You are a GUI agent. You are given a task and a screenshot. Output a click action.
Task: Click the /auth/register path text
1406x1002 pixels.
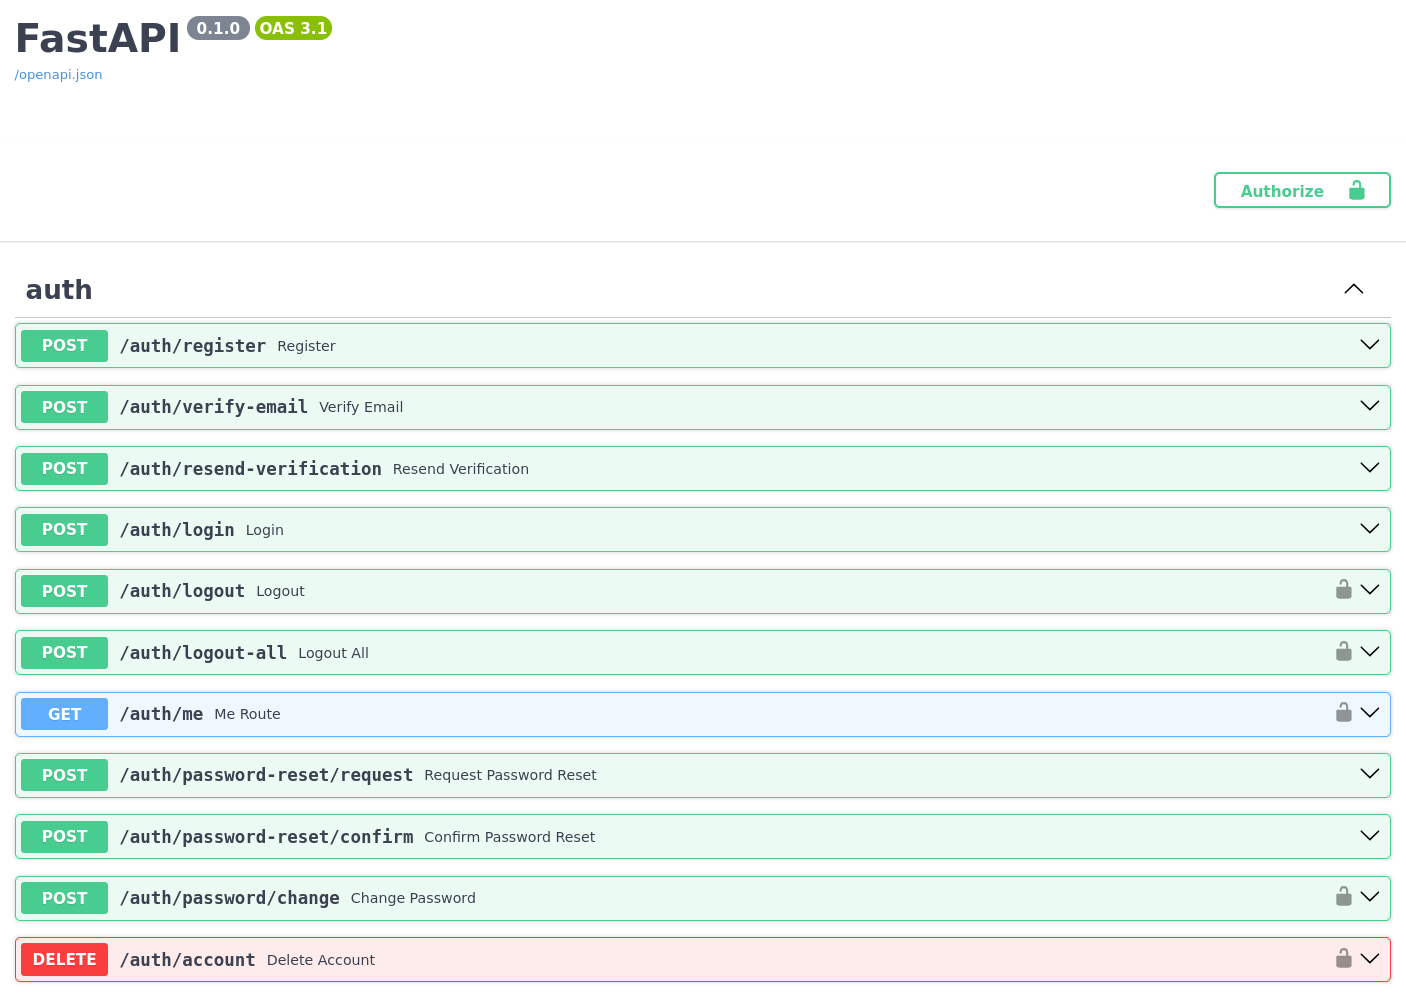[193, 346]
